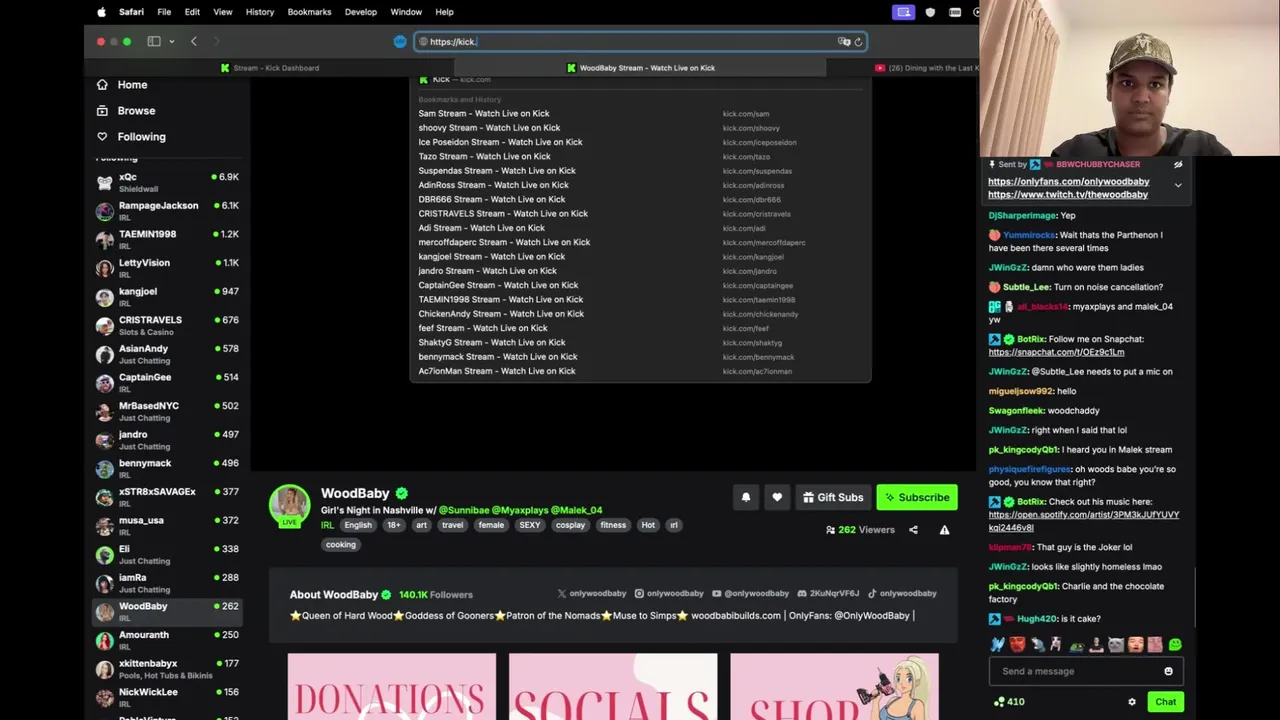Screen dimensions: 1280x720
Task: Open the Apple menu
Action: coord(101,12)
